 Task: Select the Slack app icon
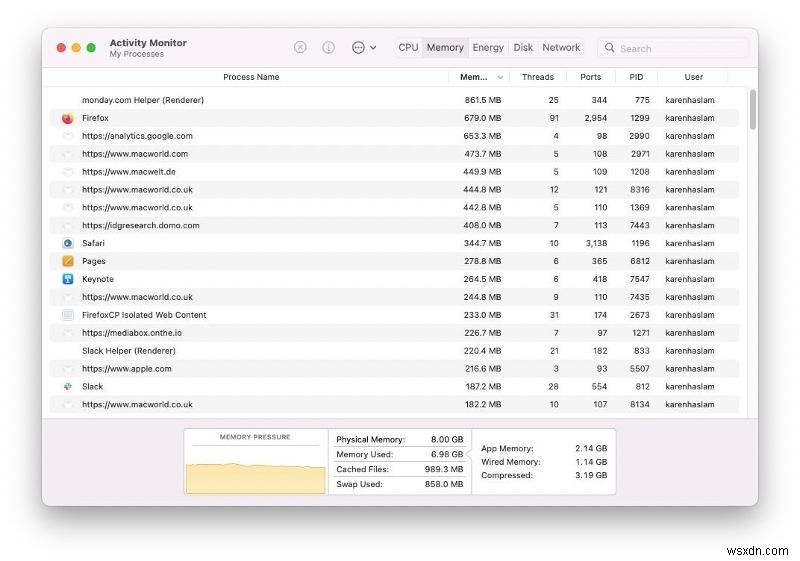(67, 387)
